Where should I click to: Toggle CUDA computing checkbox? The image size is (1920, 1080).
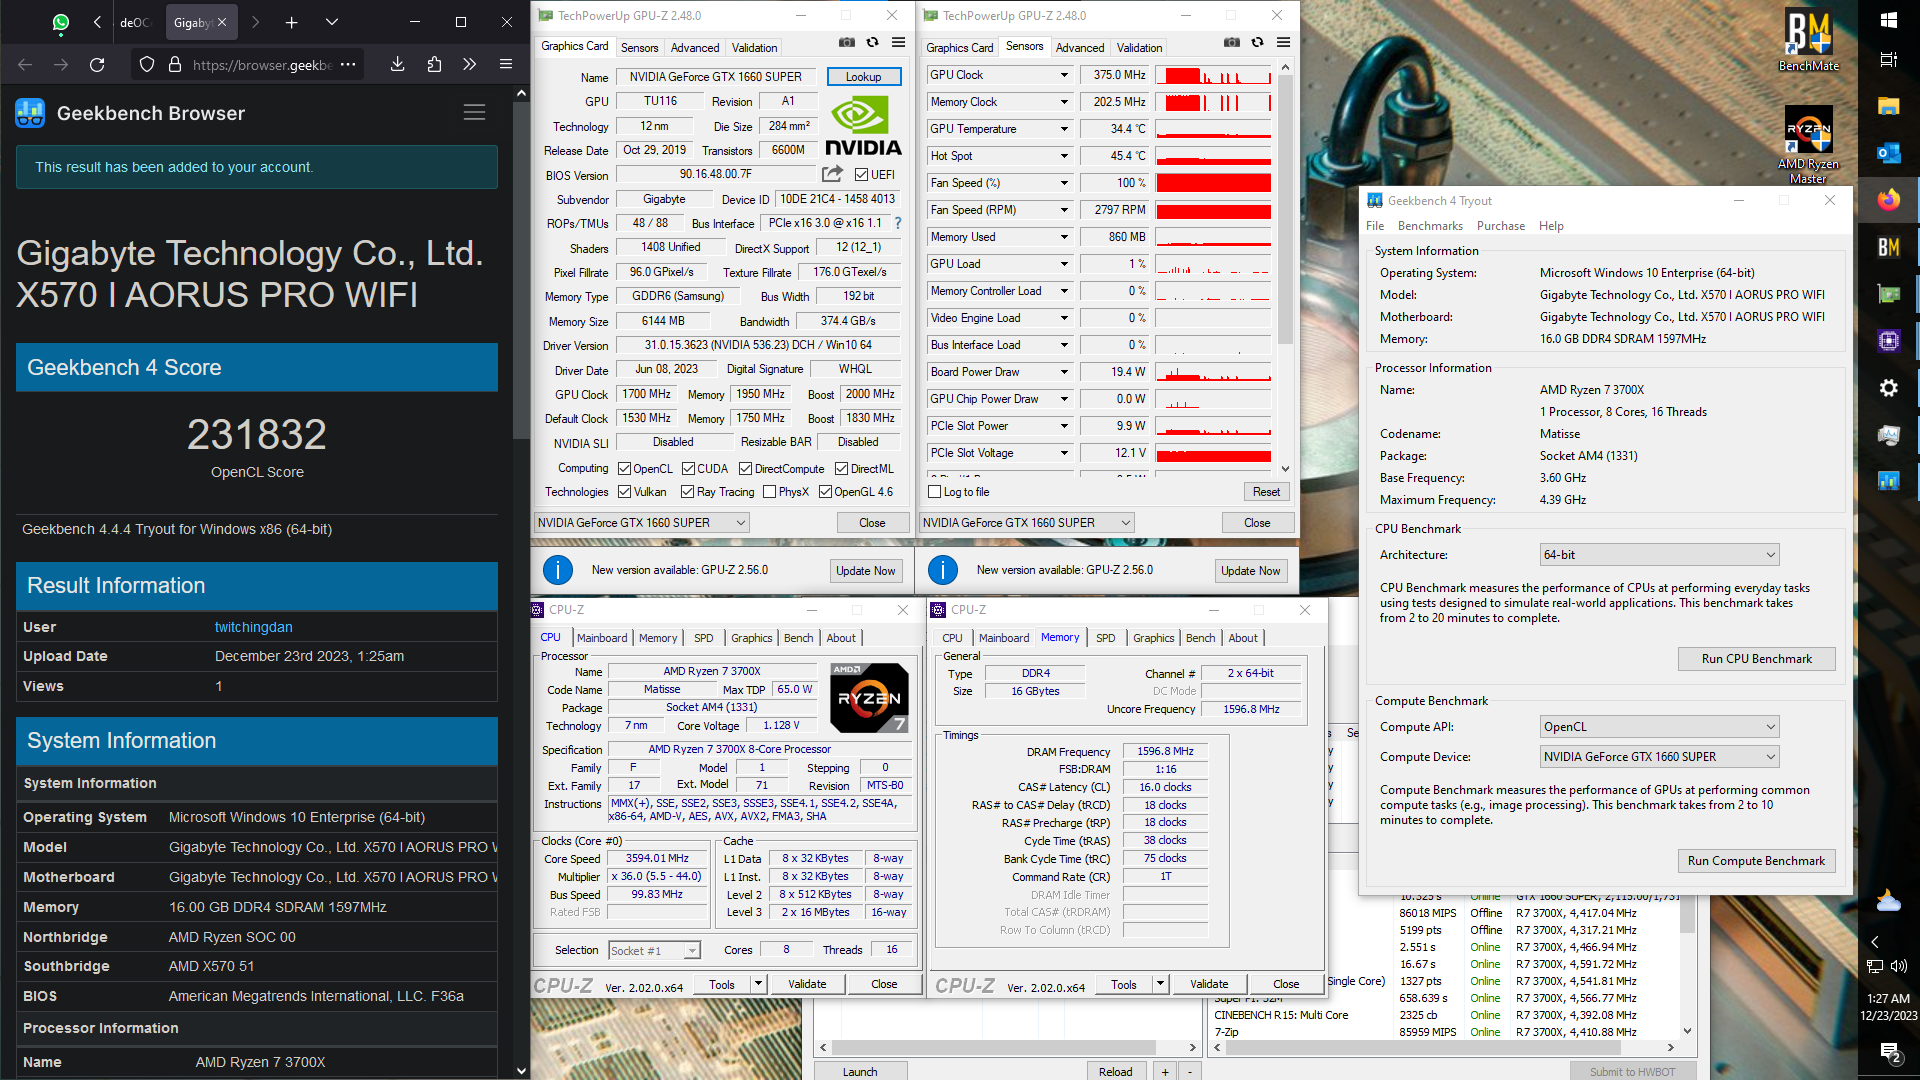(688, 469)
